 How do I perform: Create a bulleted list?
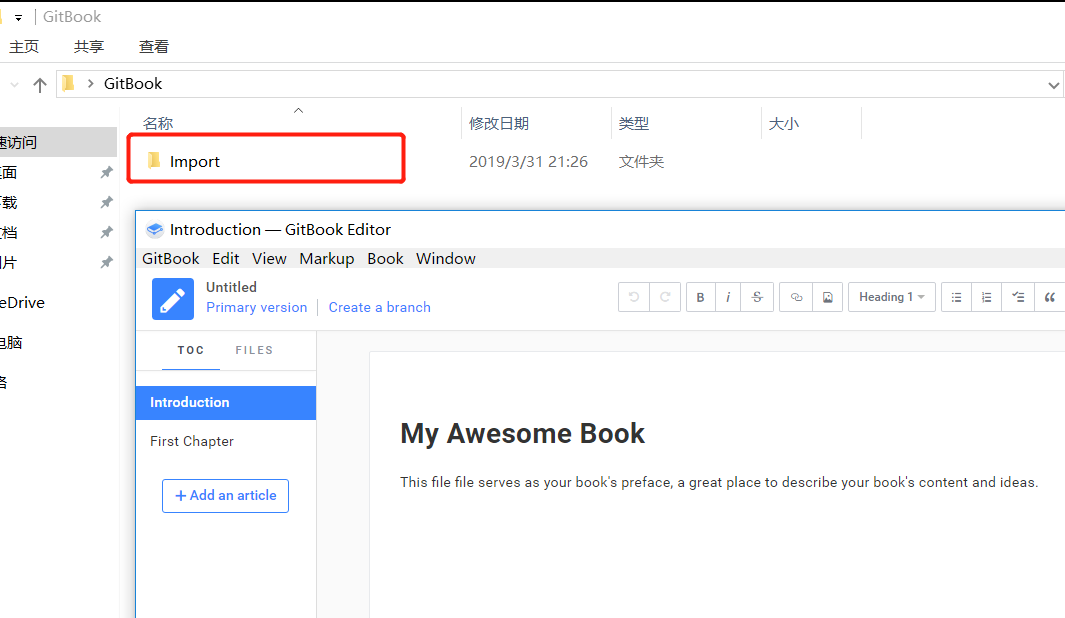click(x=956, y=297)
